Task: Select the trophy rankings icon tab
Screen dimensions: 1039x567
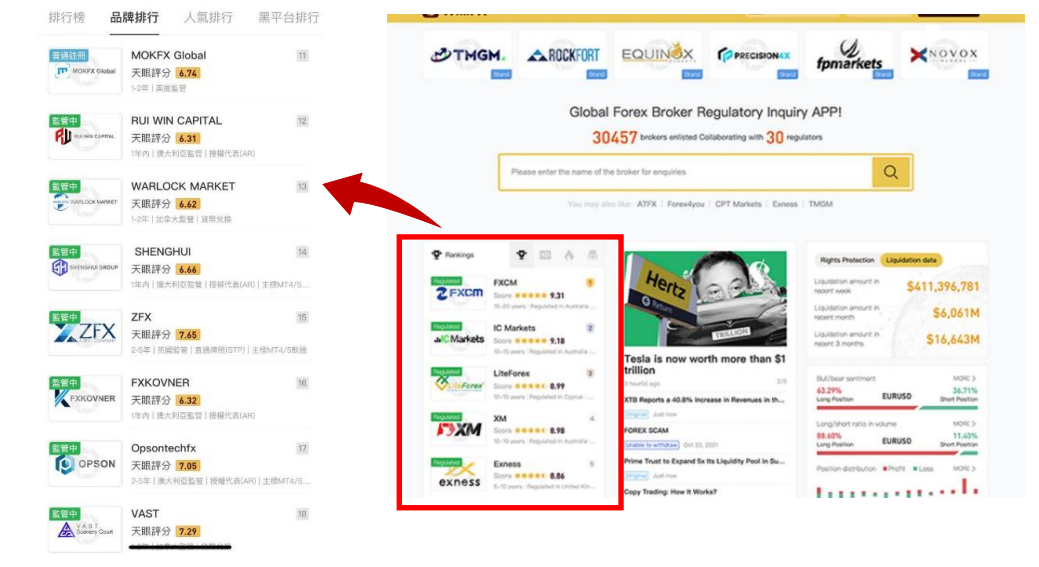Action: 521,255
